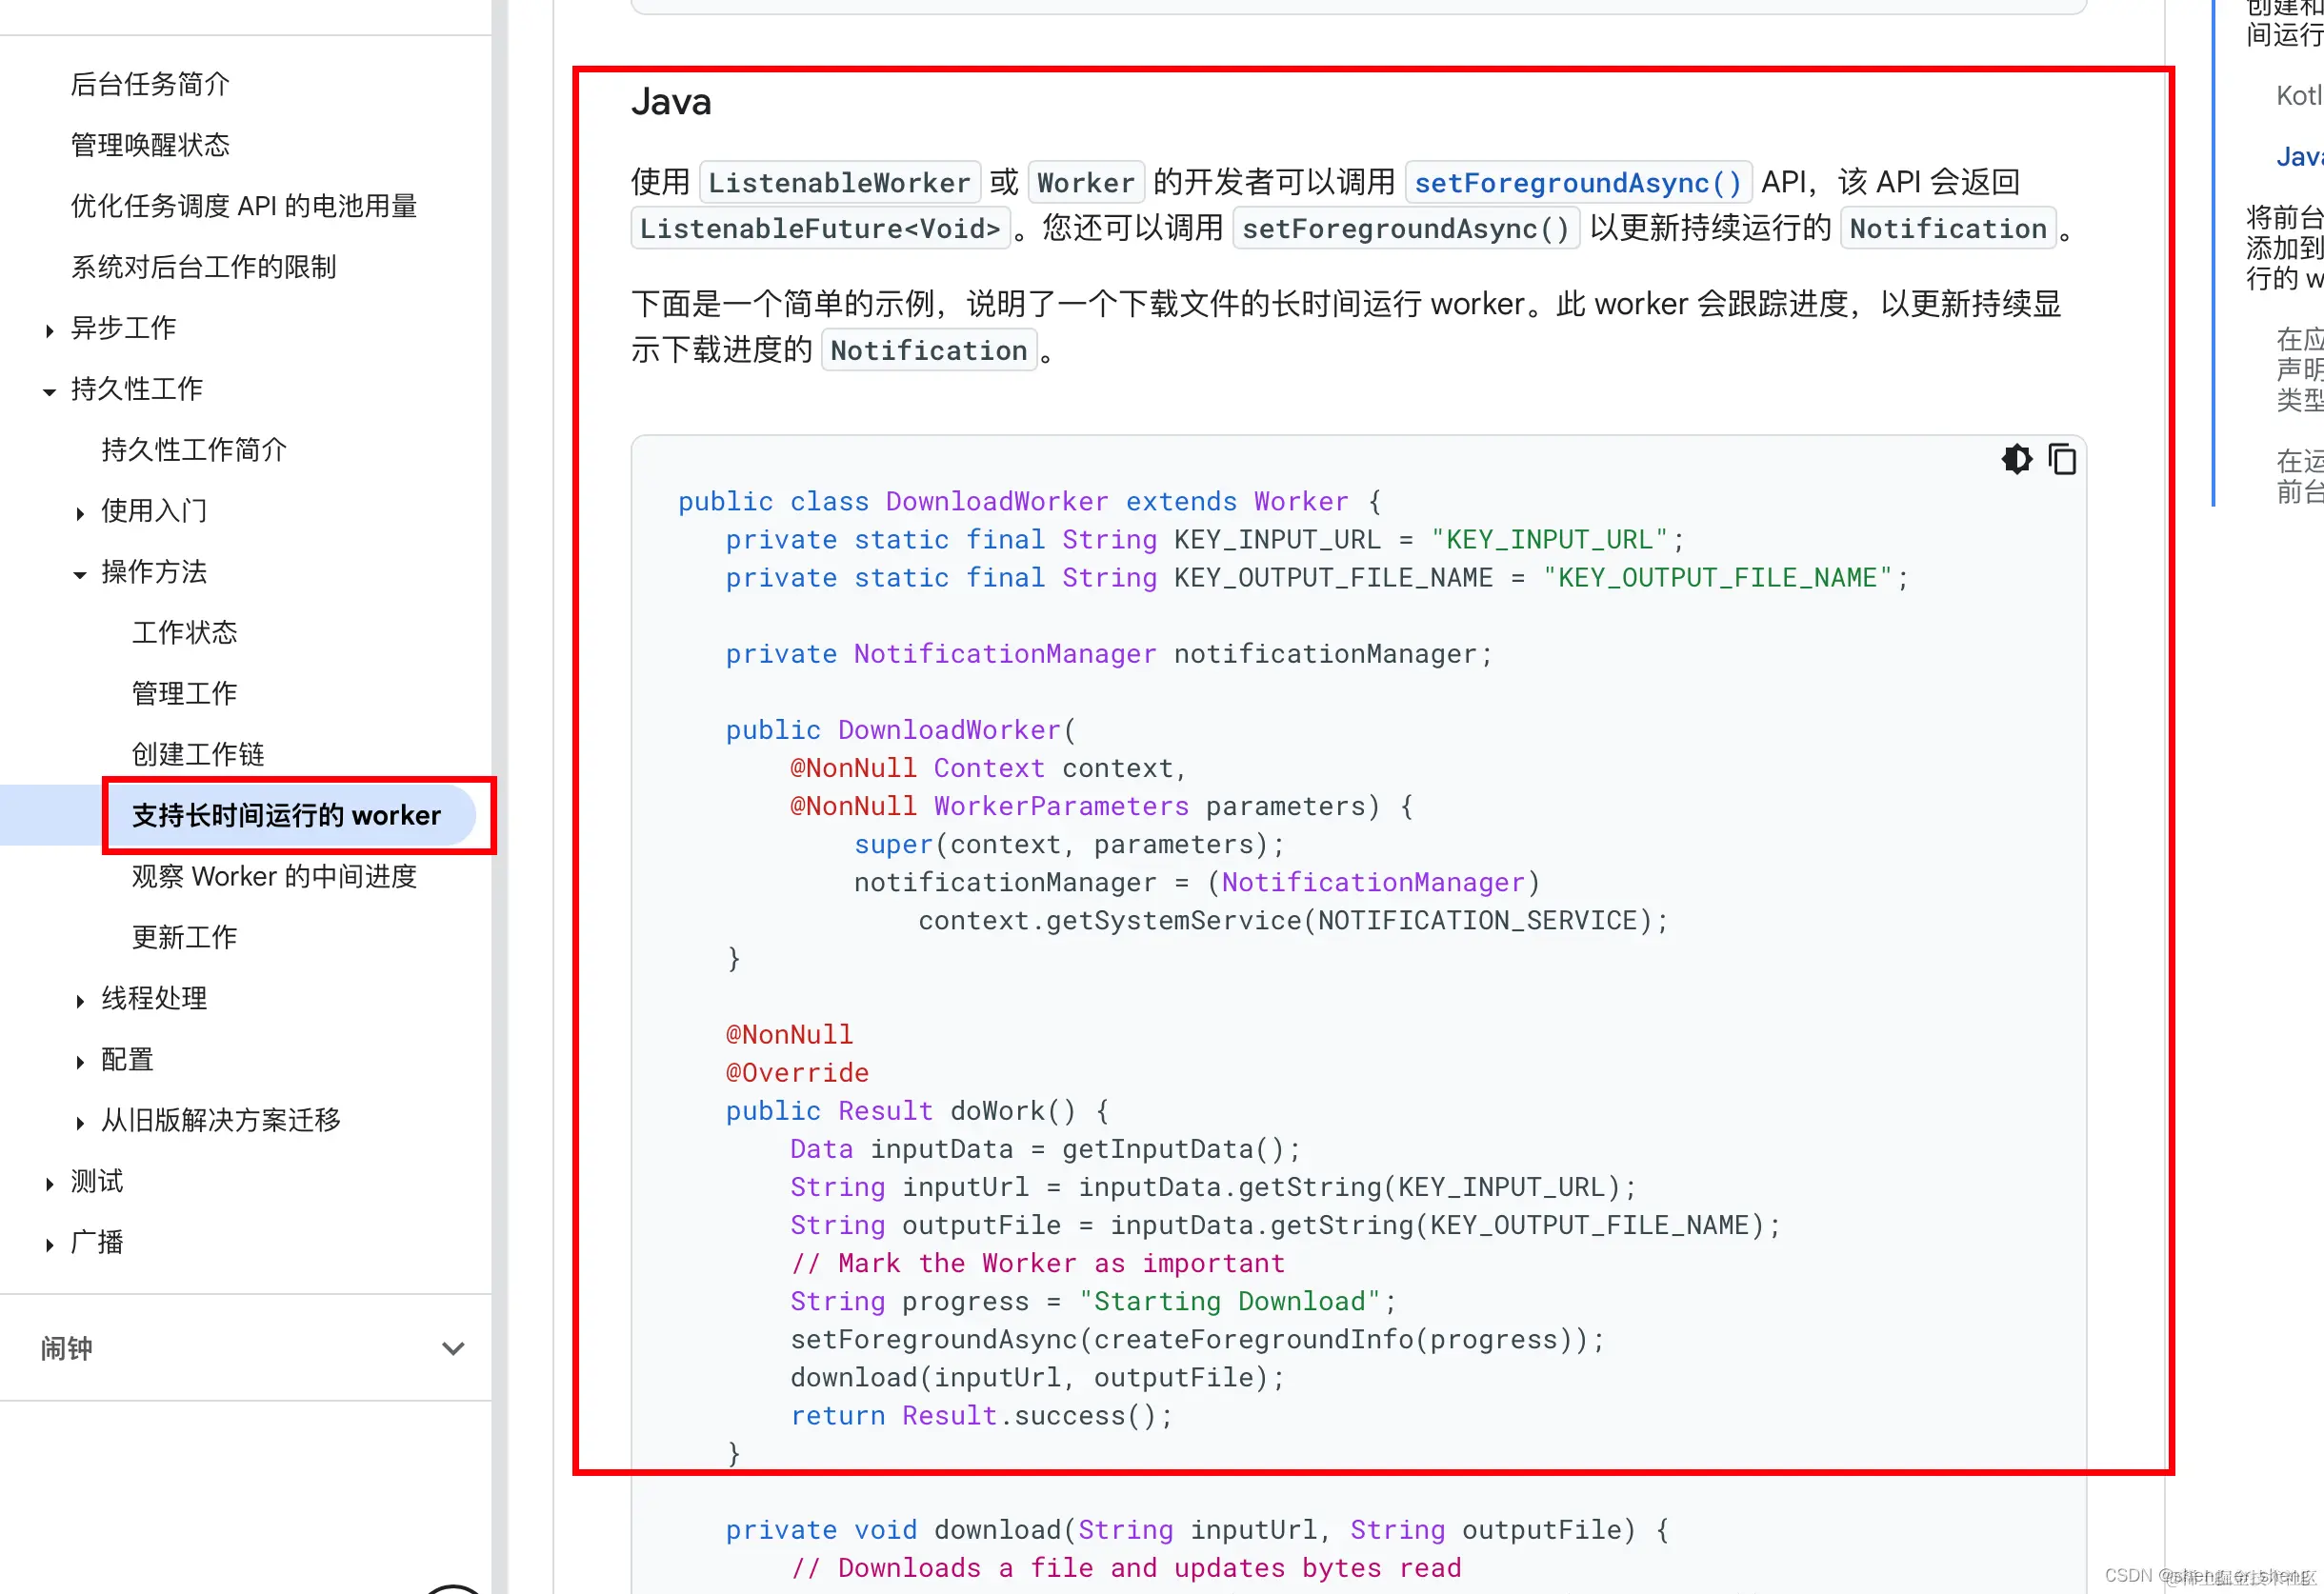
Task: Open 系统对后台工作的限制 page
Action: point(203,267)
